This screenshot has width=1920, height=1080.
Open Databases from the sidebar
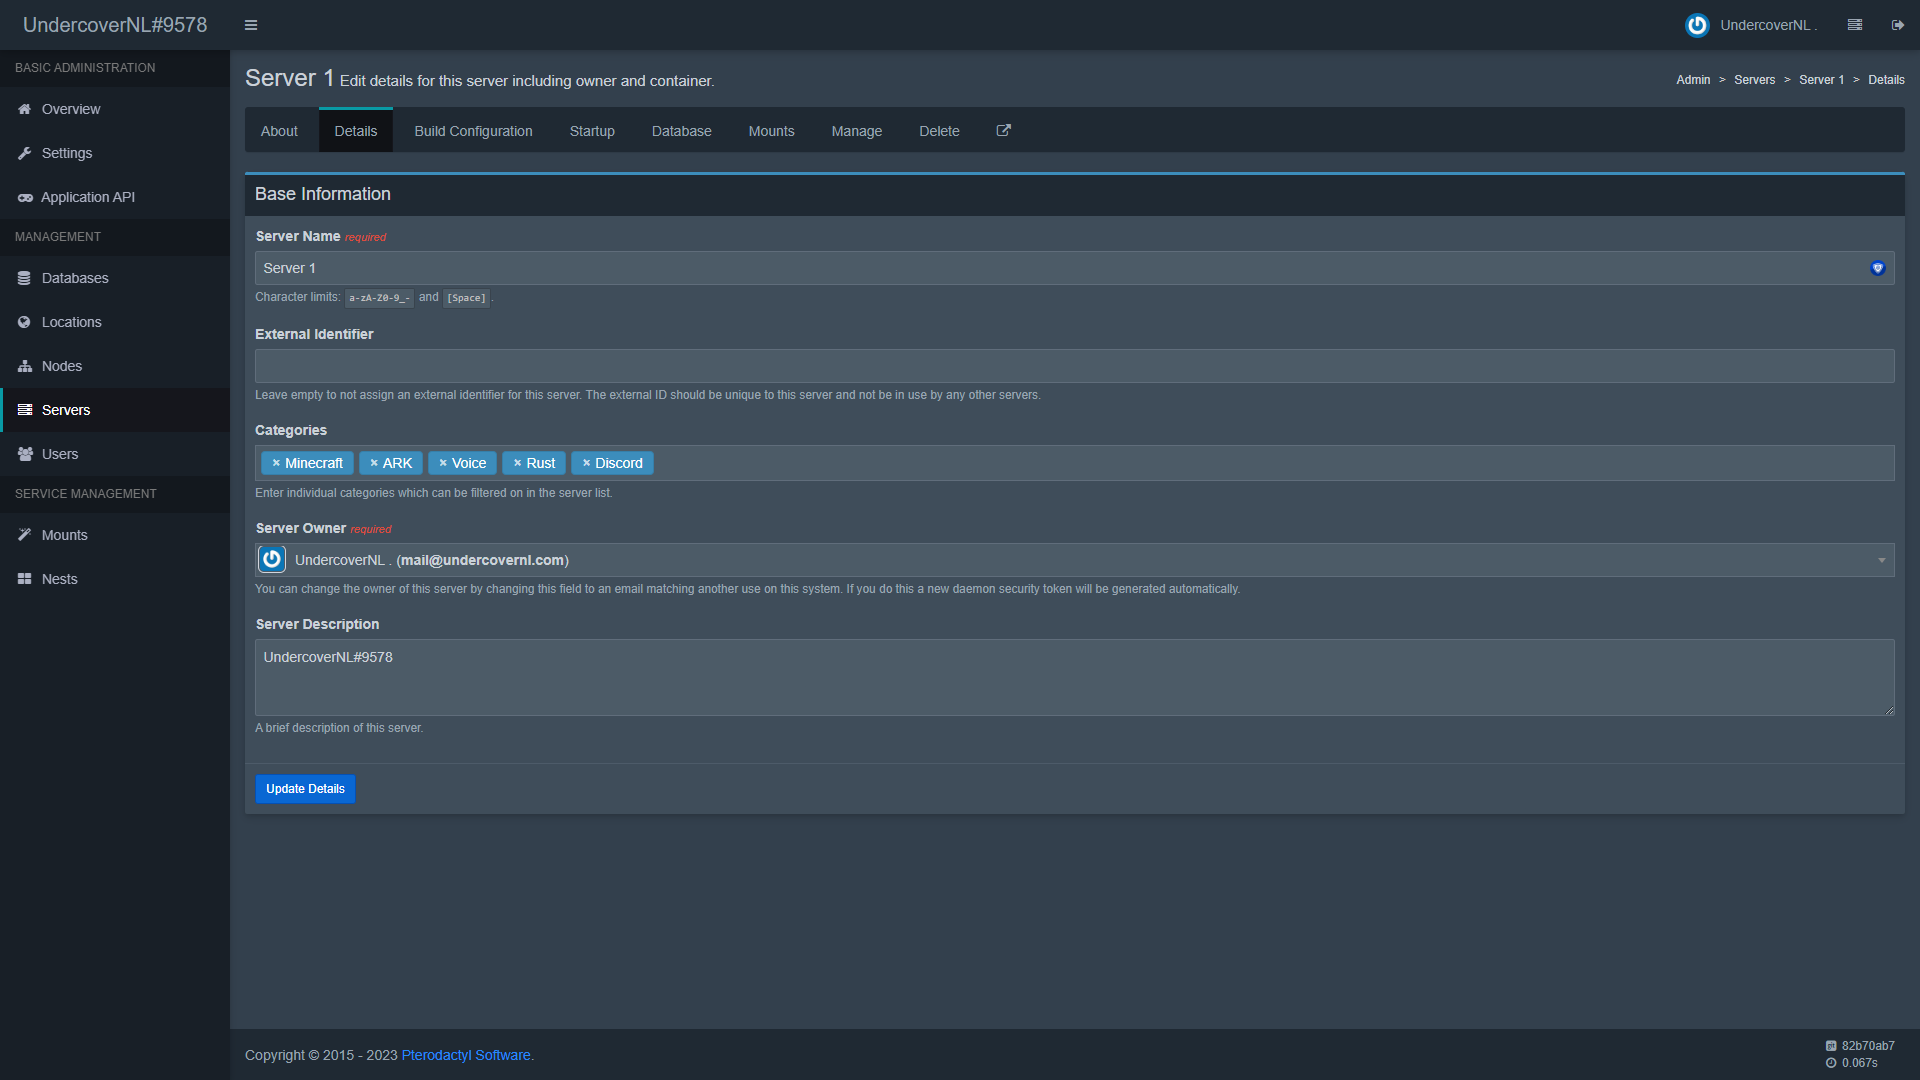click(75, 278)
